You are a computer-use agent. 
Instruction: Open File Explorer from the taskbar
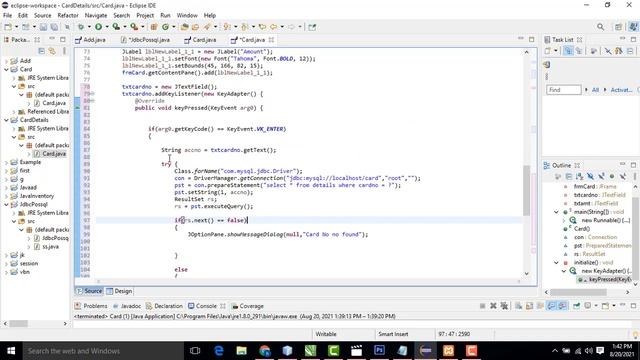click(x=242, y=350)
